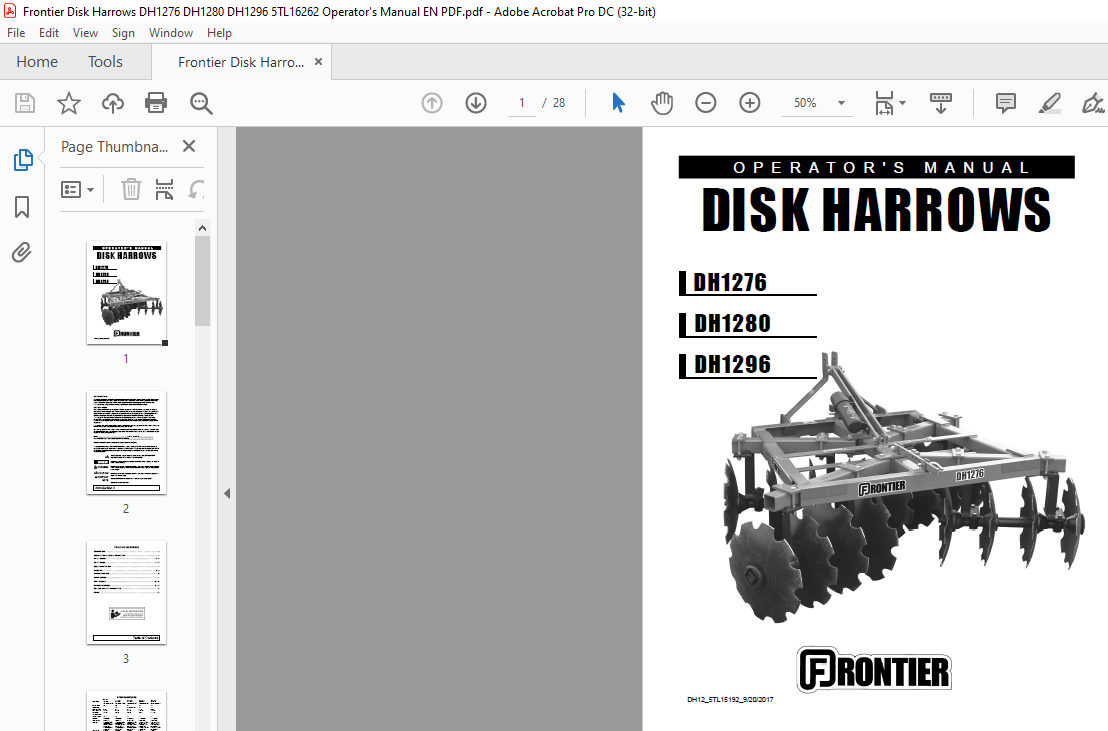Open the Sign menu
Image resolution: width=1108 pixels, height=731 pixels.
pos(123,33)
